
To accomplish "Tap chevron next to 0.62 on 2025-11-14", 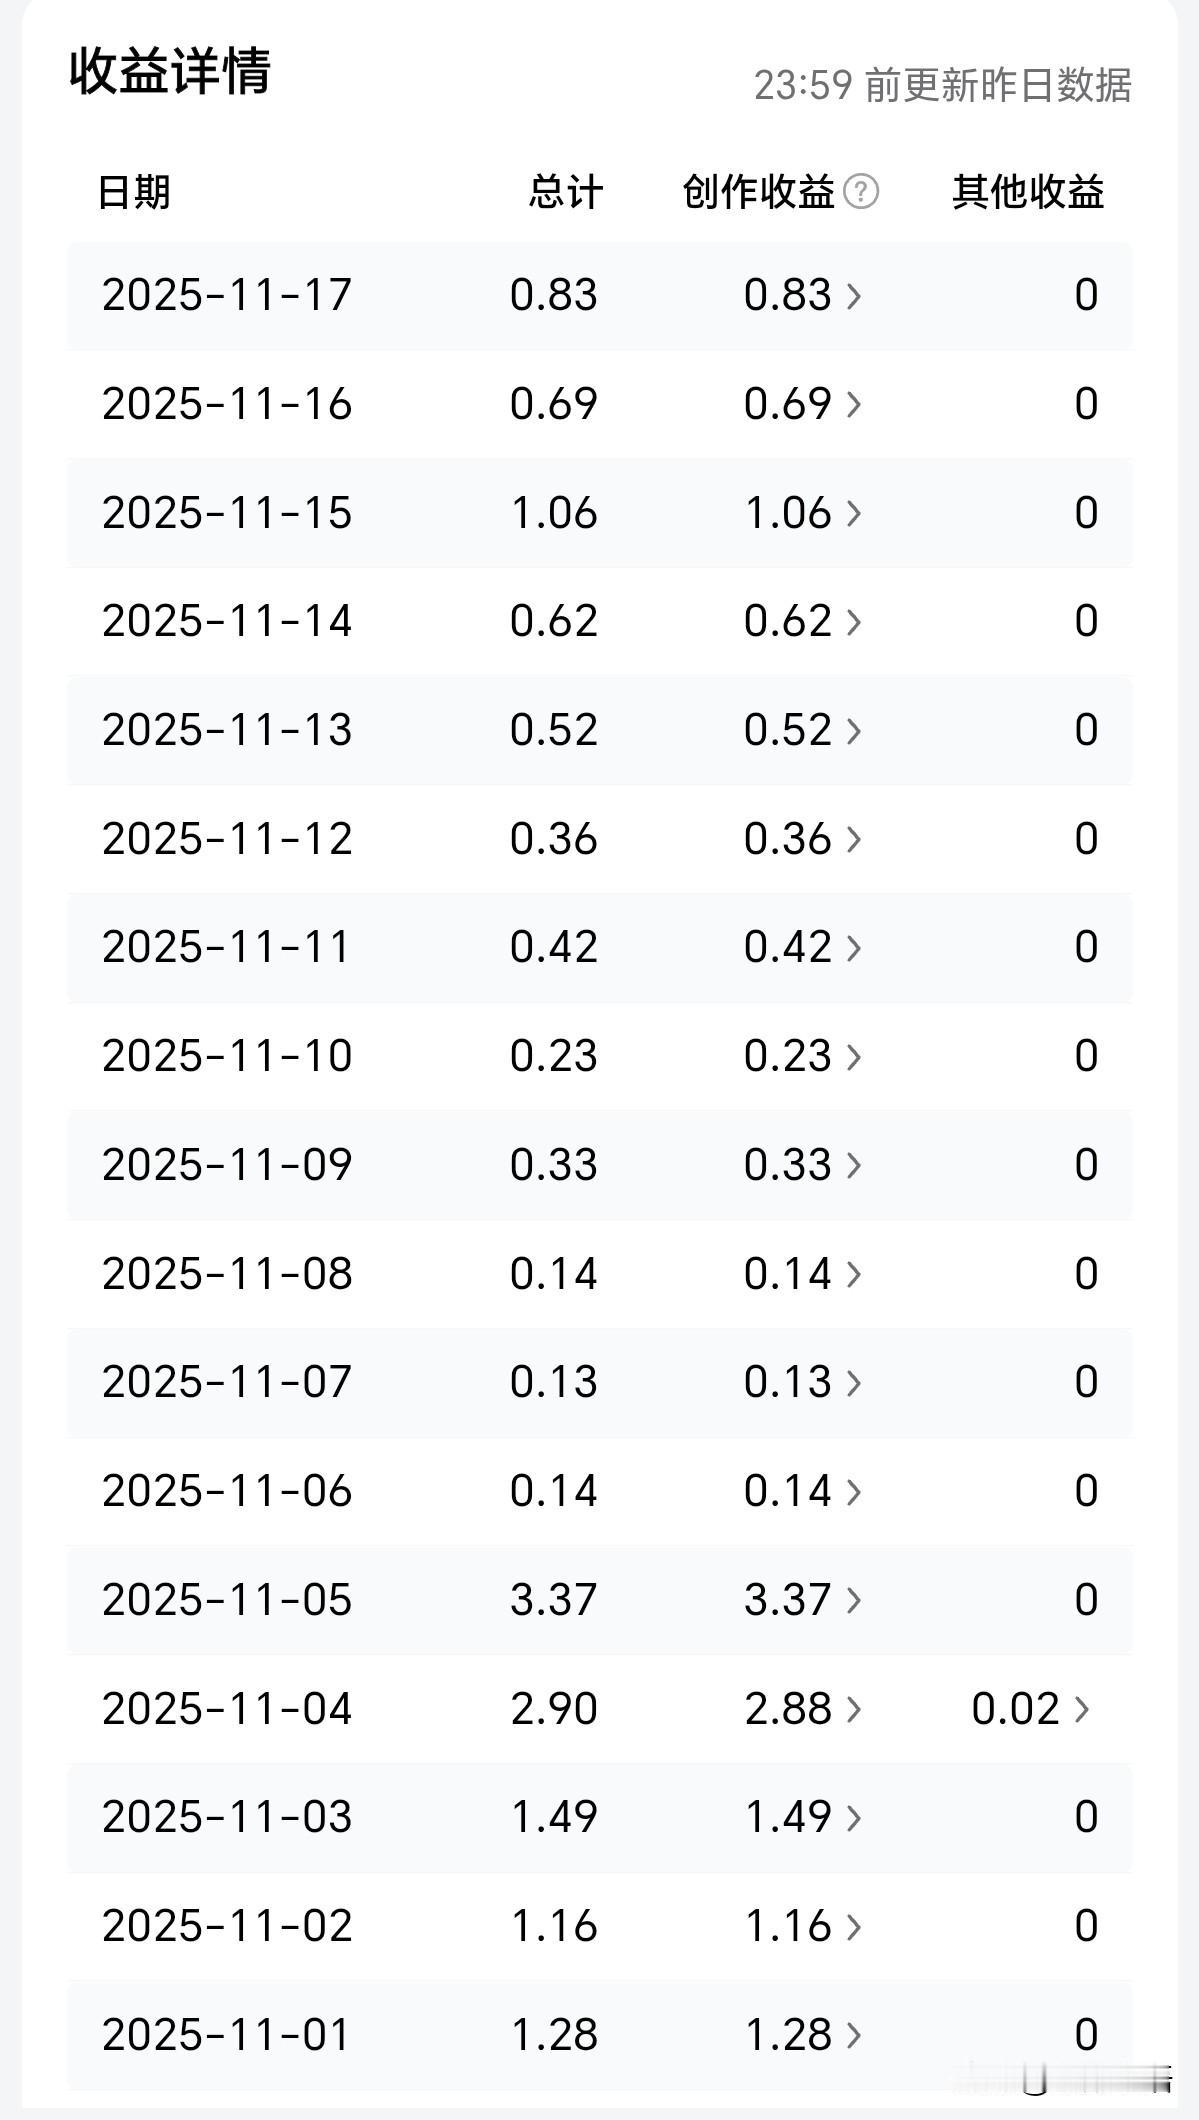I will (853, 621).
